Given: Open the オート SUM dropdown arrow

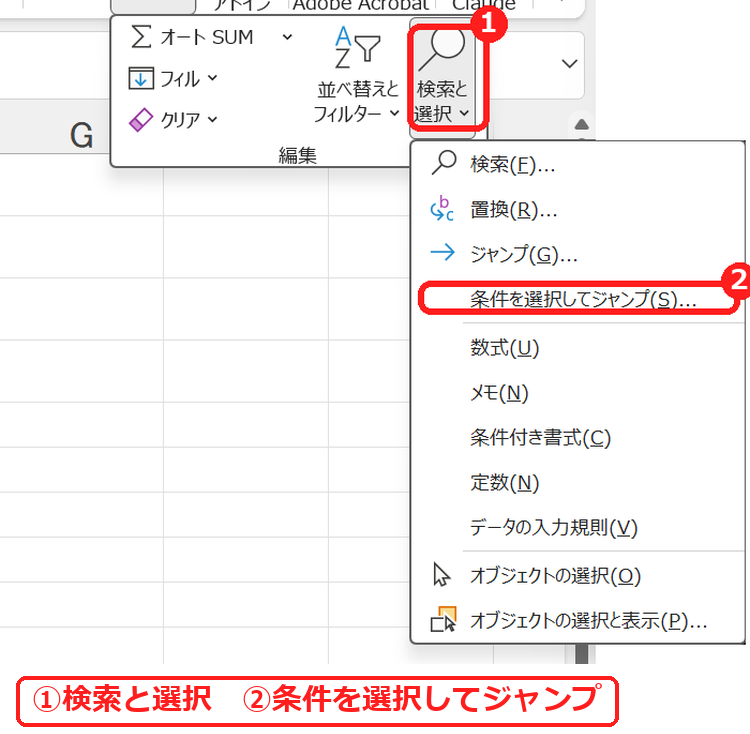Looking at the screenshot, I should [287, 37].
